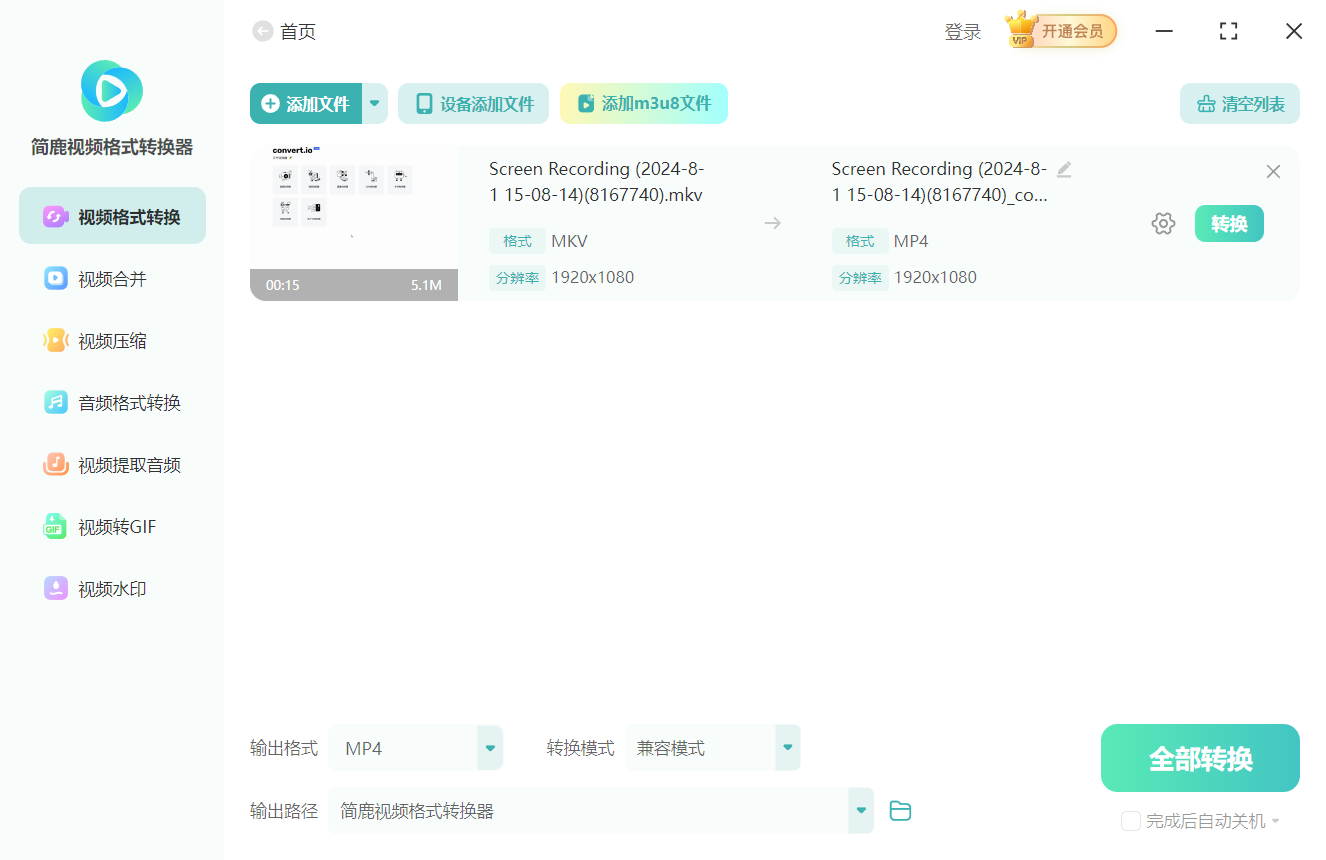The image size is (1326, 860).
Task: Select 音频格式转换 from the sidebar
Action: point(112,403)
